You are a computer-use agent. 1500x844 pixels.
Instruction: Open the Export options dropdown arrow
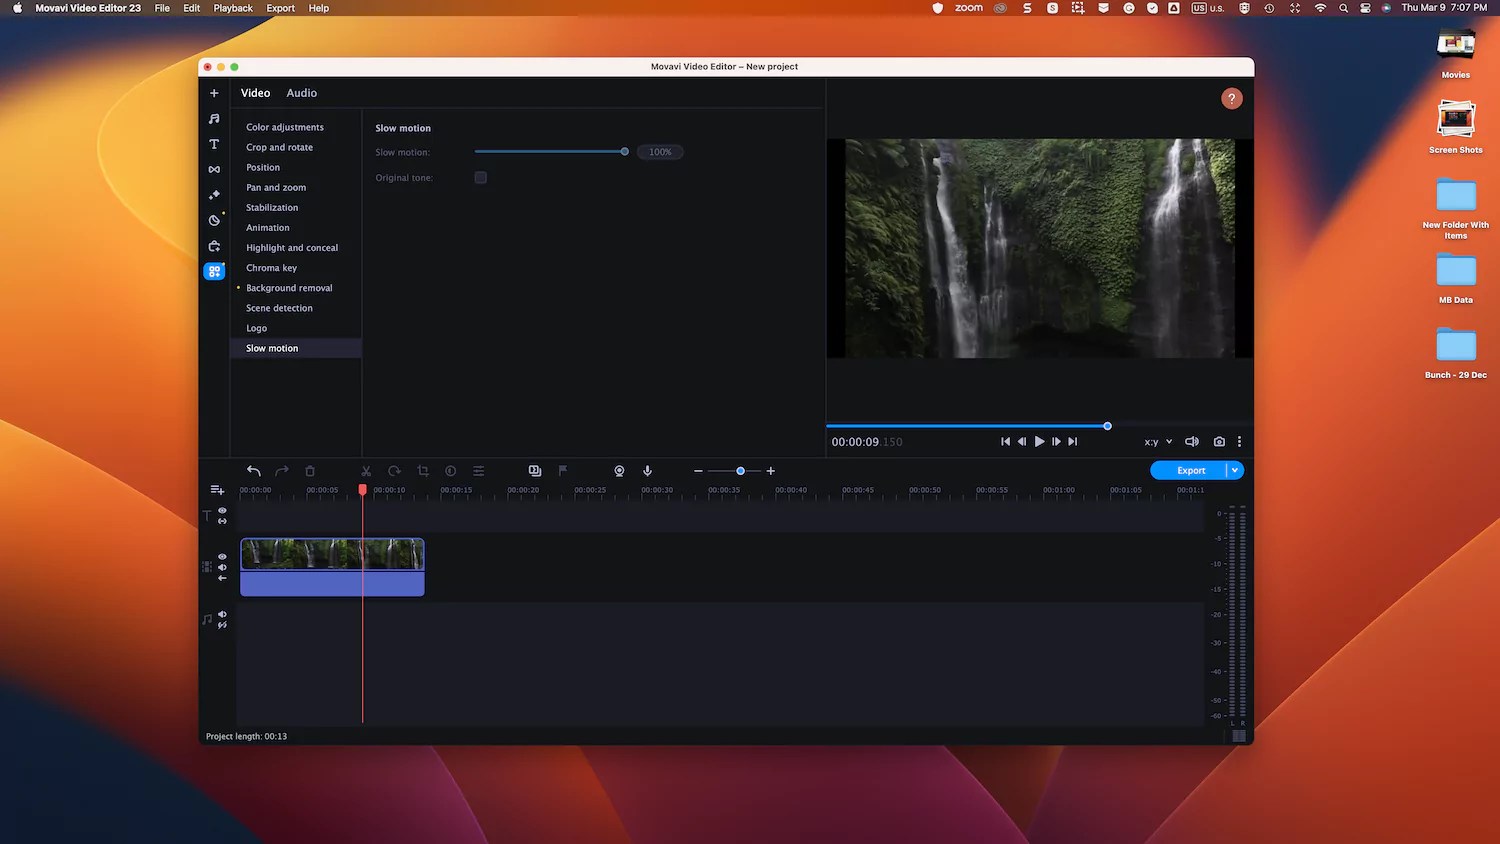1235,470
